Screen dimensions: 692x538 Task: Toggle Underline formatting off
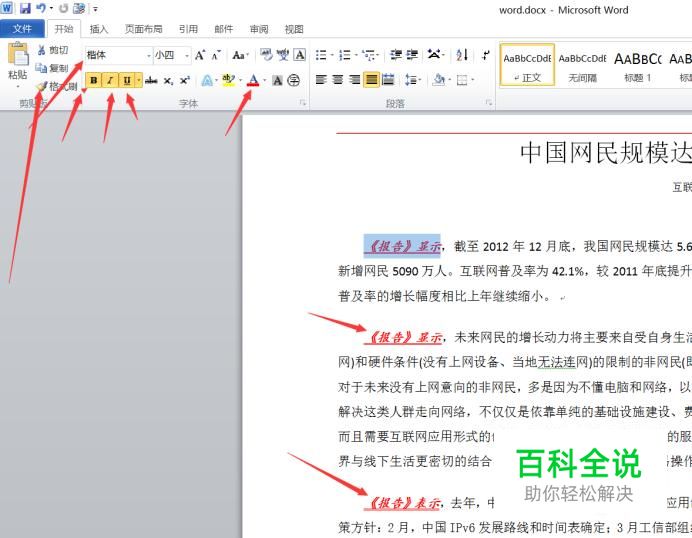(x=126, y=80)
